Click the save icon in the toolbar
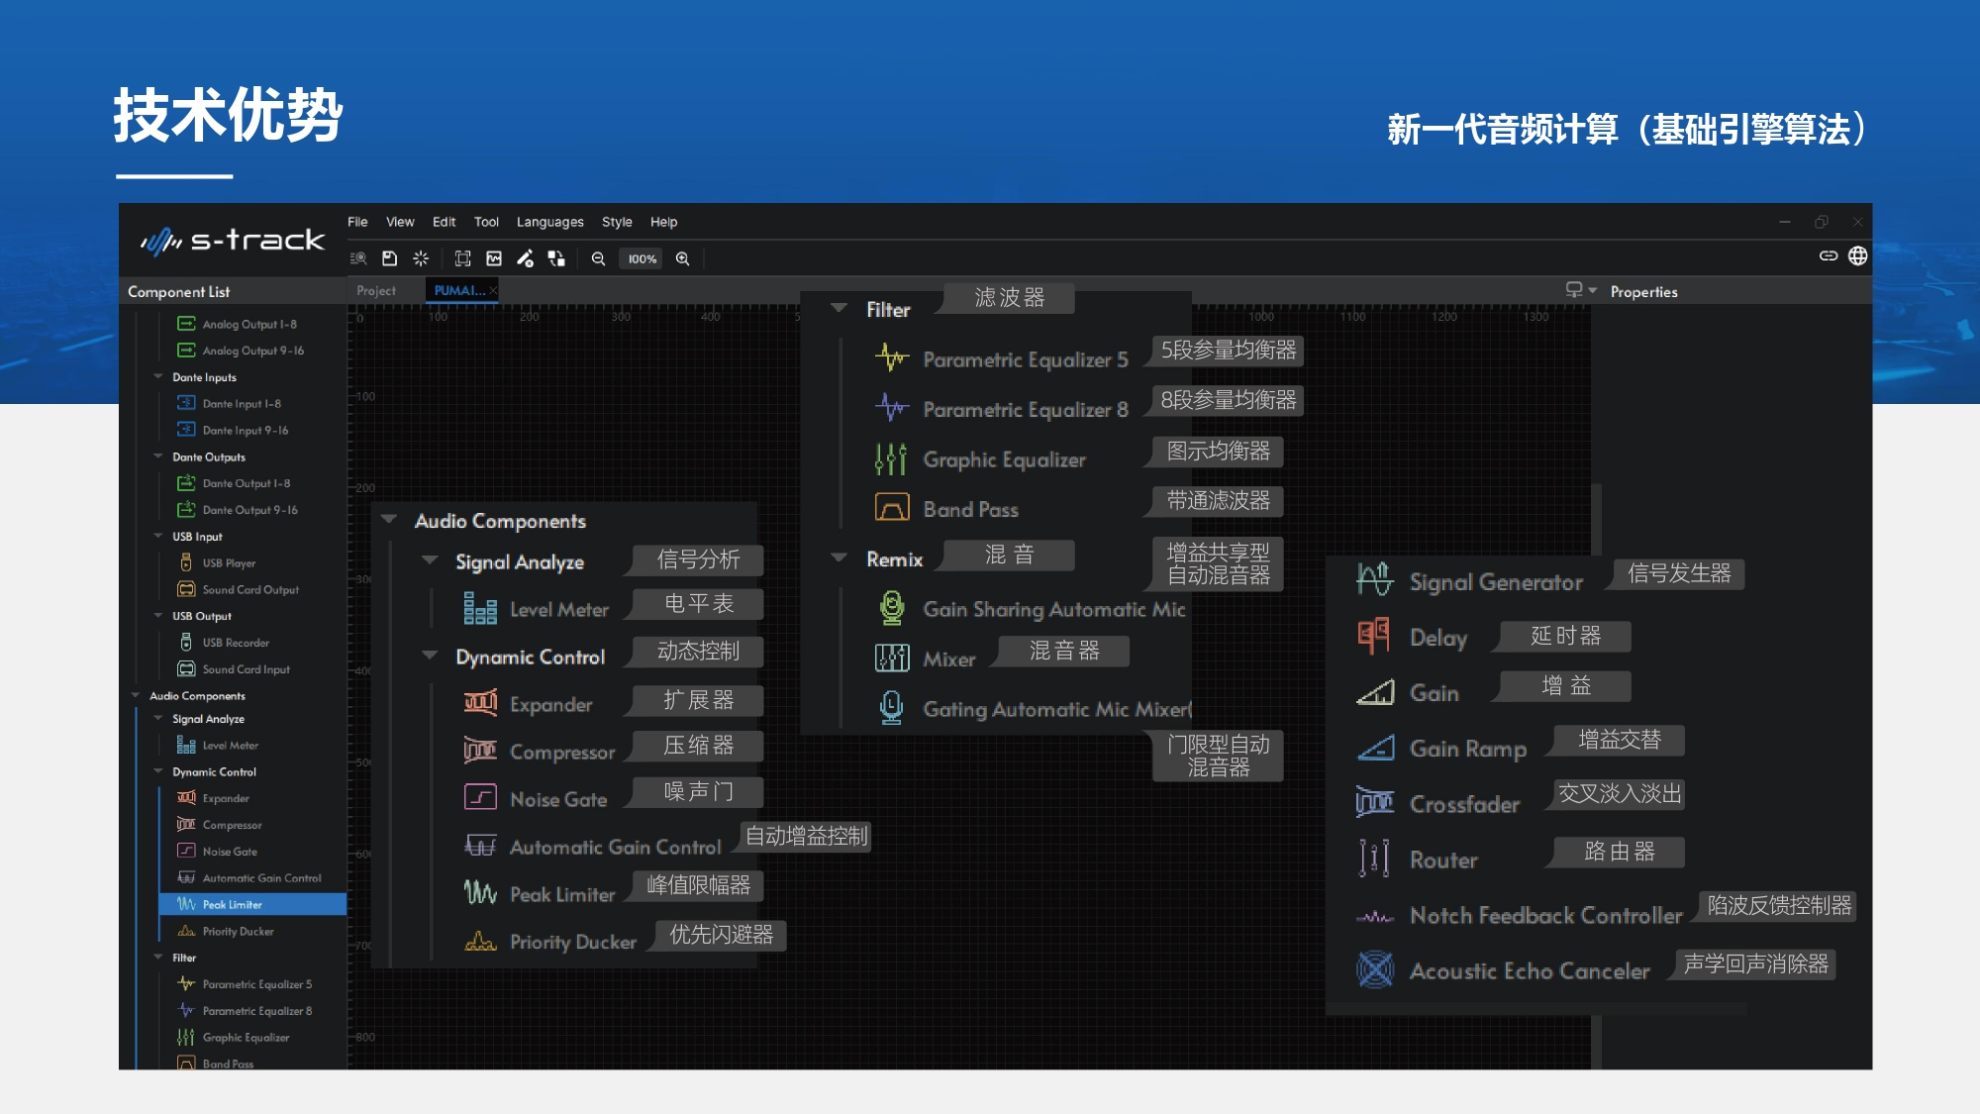Image resolution: width=1980 pixels, height=1114 pixels. [389, 258]
